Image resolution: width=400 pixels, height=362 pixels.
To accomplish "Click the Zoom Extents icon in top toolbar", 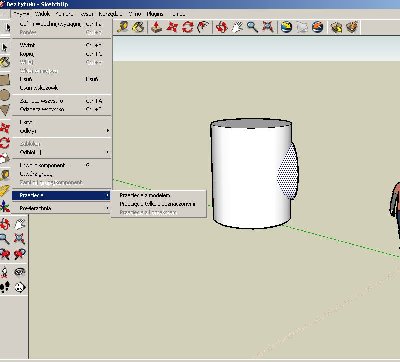I will point(268,27).
